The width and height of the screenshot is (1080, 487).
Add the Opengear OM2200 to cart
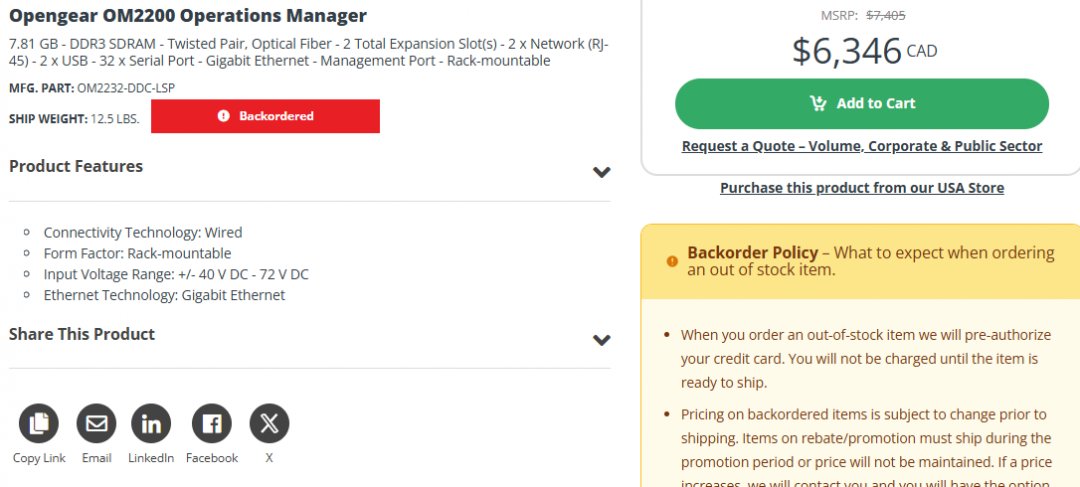pyautogui.click(x=861, y=104)
